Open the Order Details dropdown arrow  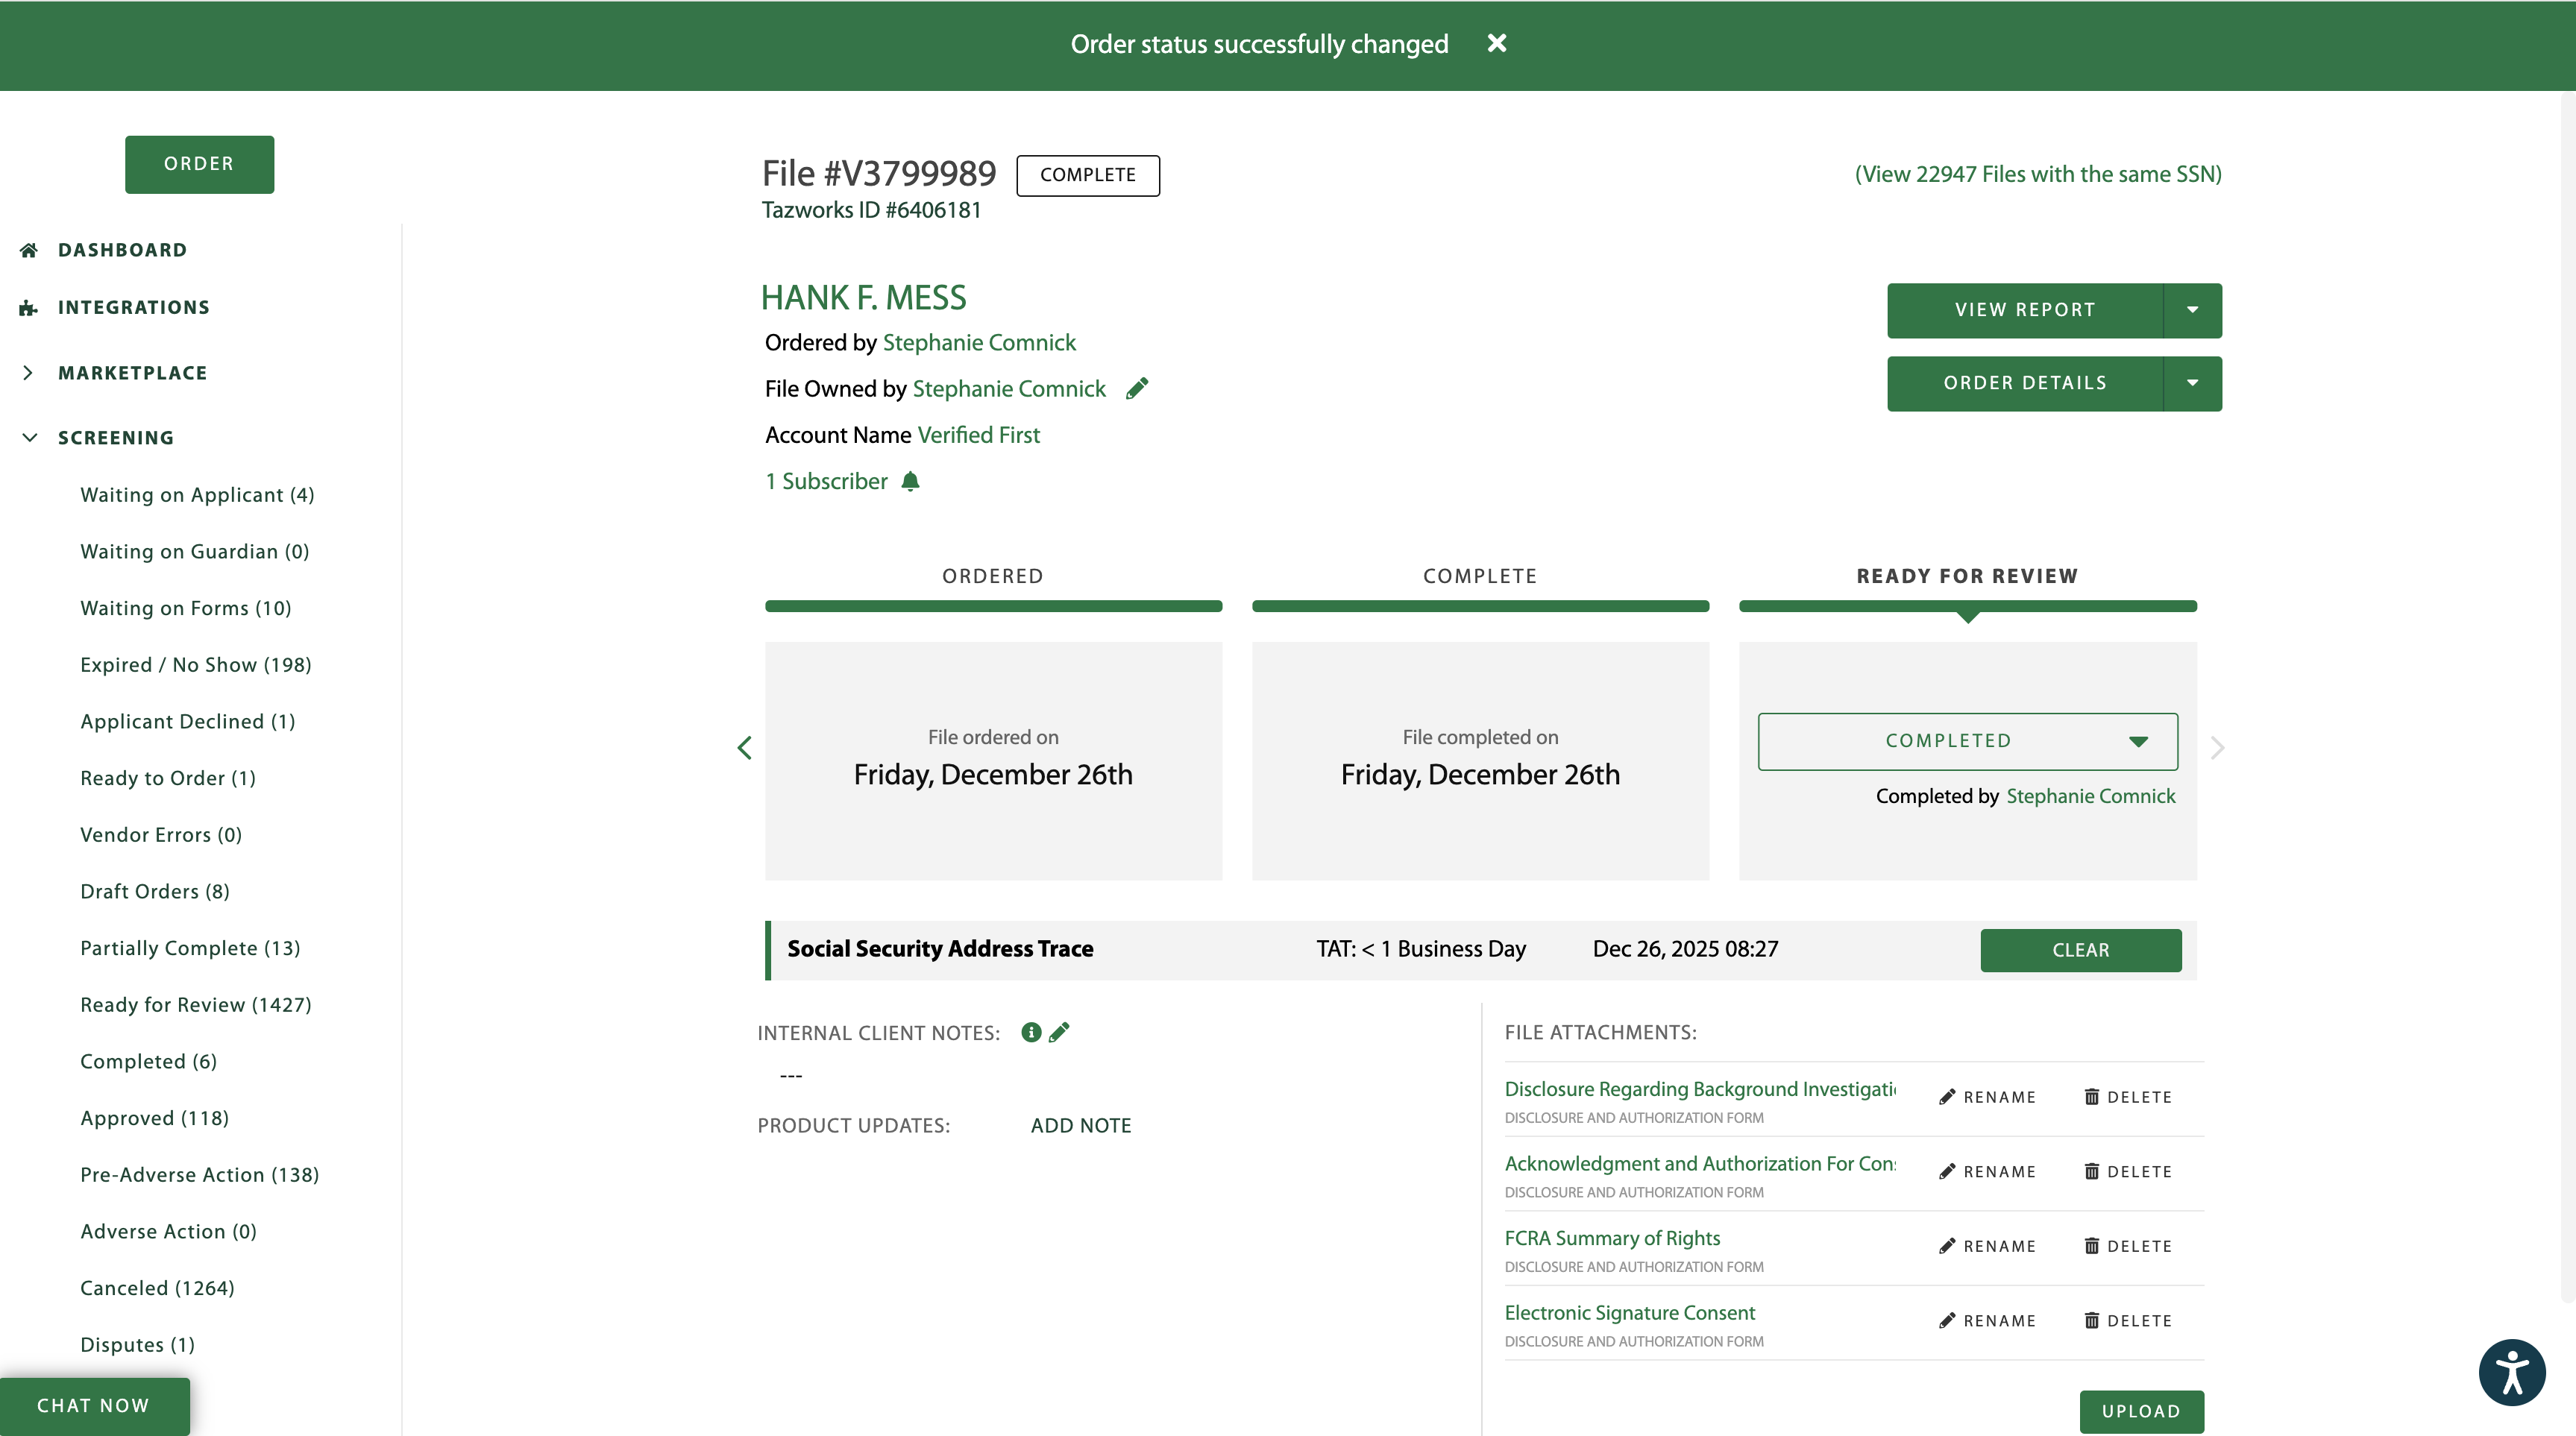(2192, 383)
